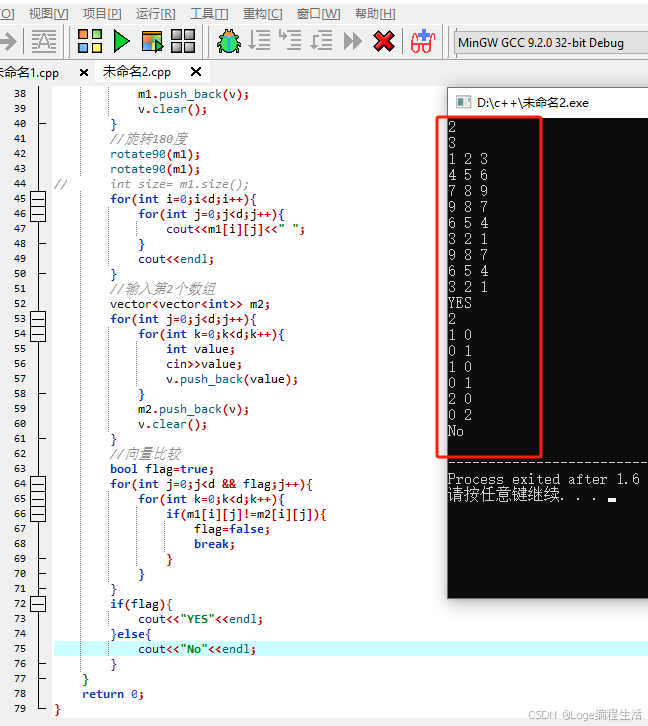Click 'm2.push_back(v);' on line 59

coord(193,409)
